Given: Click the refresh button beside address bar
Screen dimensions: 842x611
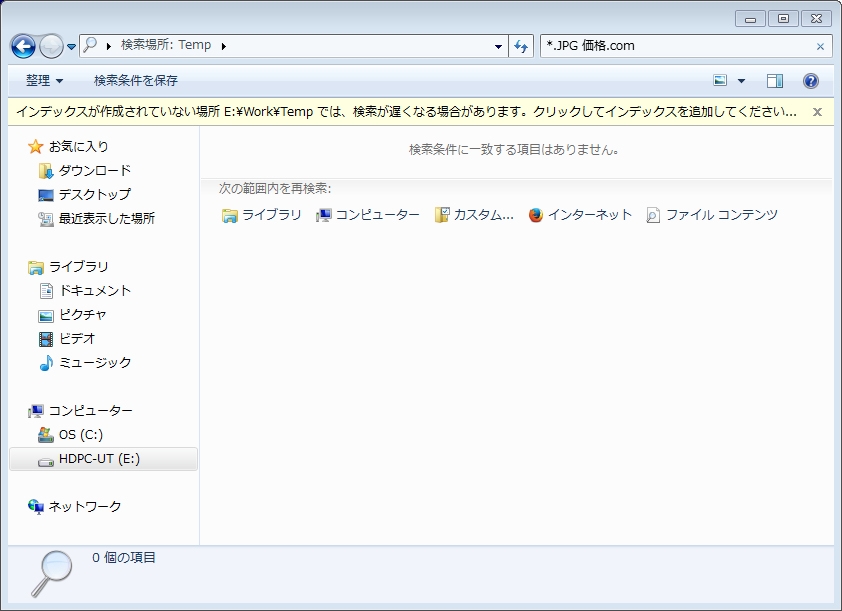Looking at the screenshot, I should (x=521, y=46).
